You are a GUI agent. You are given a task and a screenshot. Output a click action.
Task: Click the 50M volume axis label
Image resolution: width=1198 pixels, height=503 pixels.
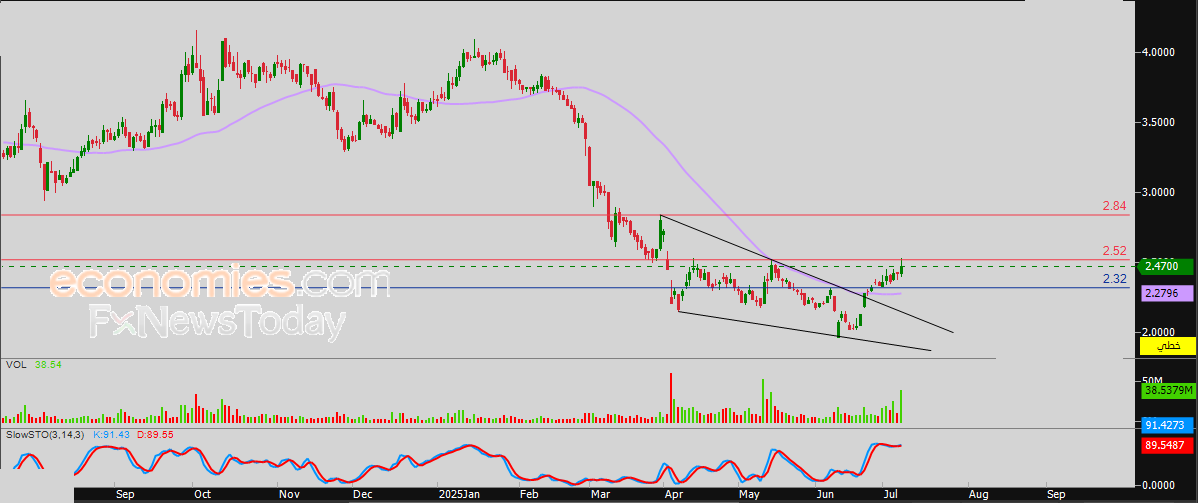click(1151, 380)
